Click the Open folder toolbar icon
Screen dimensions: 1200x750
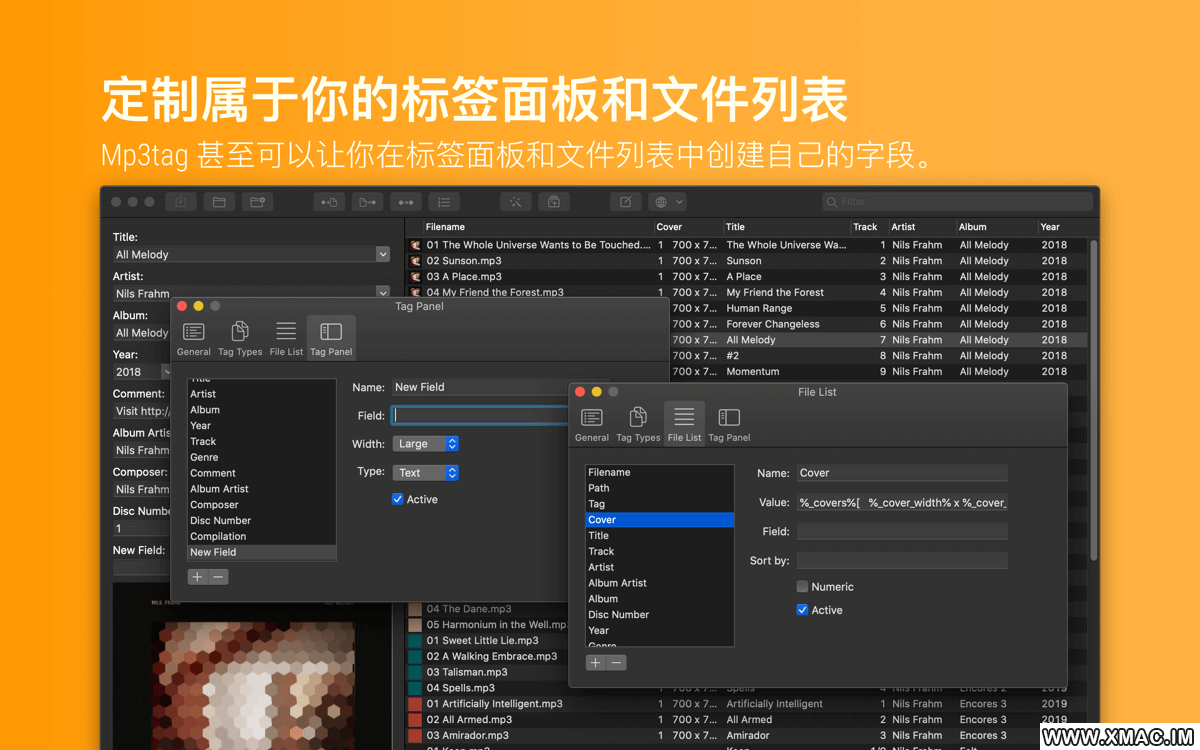tap(219, 202)
